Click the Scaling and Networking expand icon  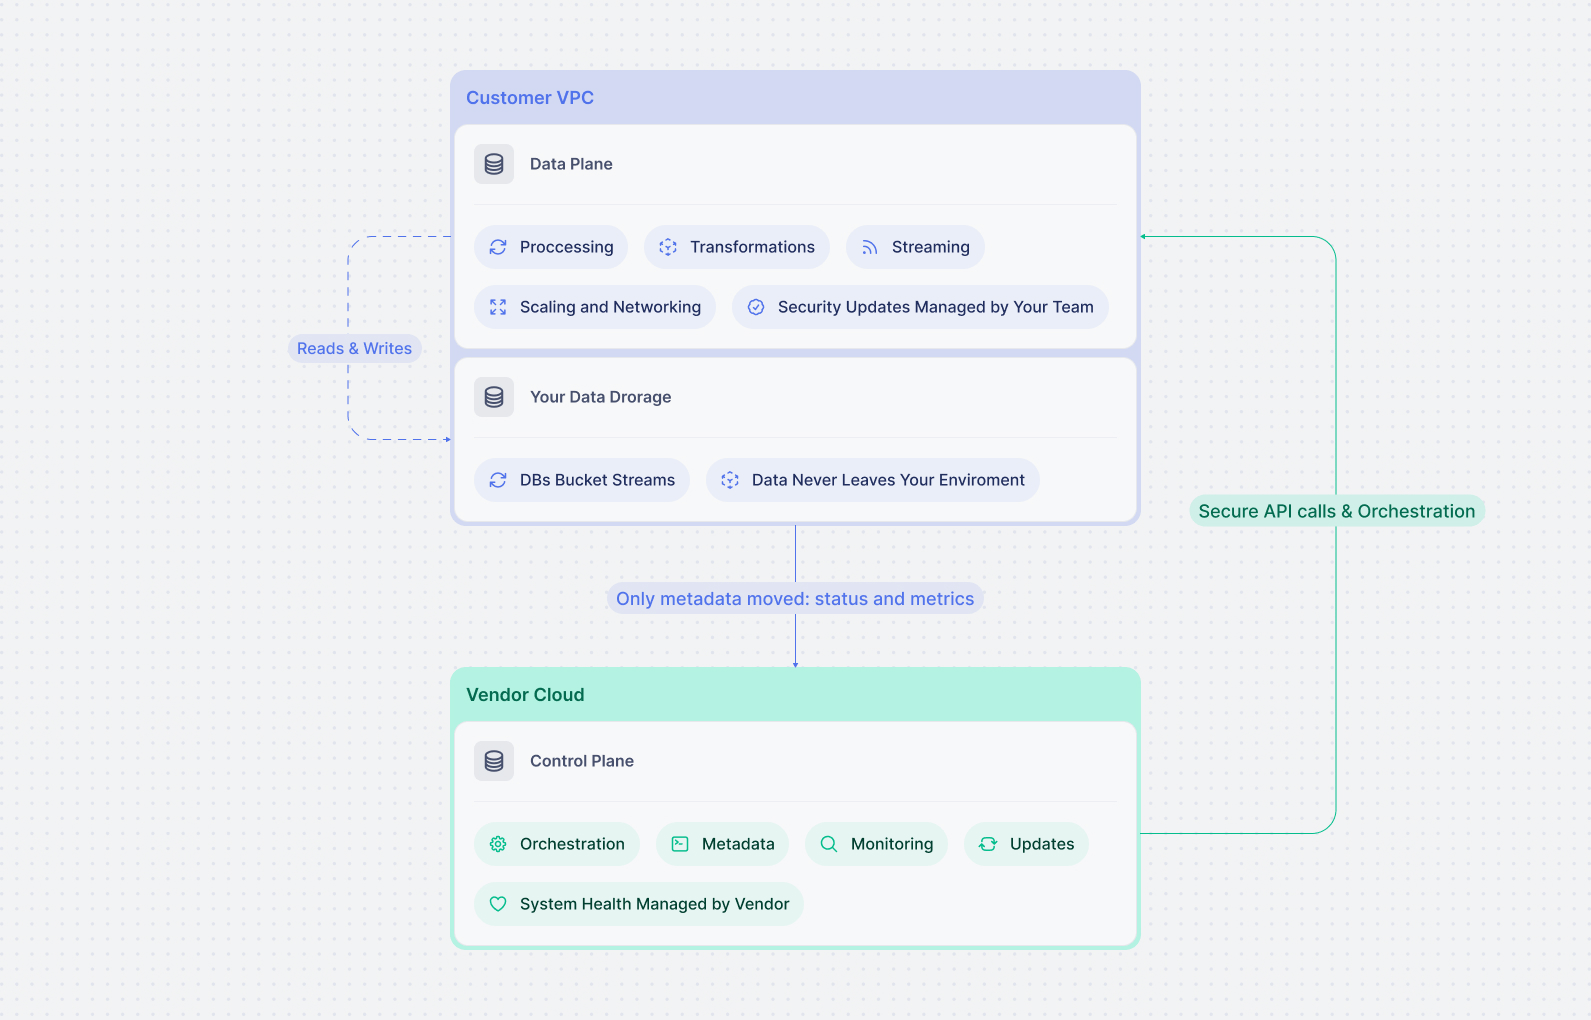click(498, 307)
